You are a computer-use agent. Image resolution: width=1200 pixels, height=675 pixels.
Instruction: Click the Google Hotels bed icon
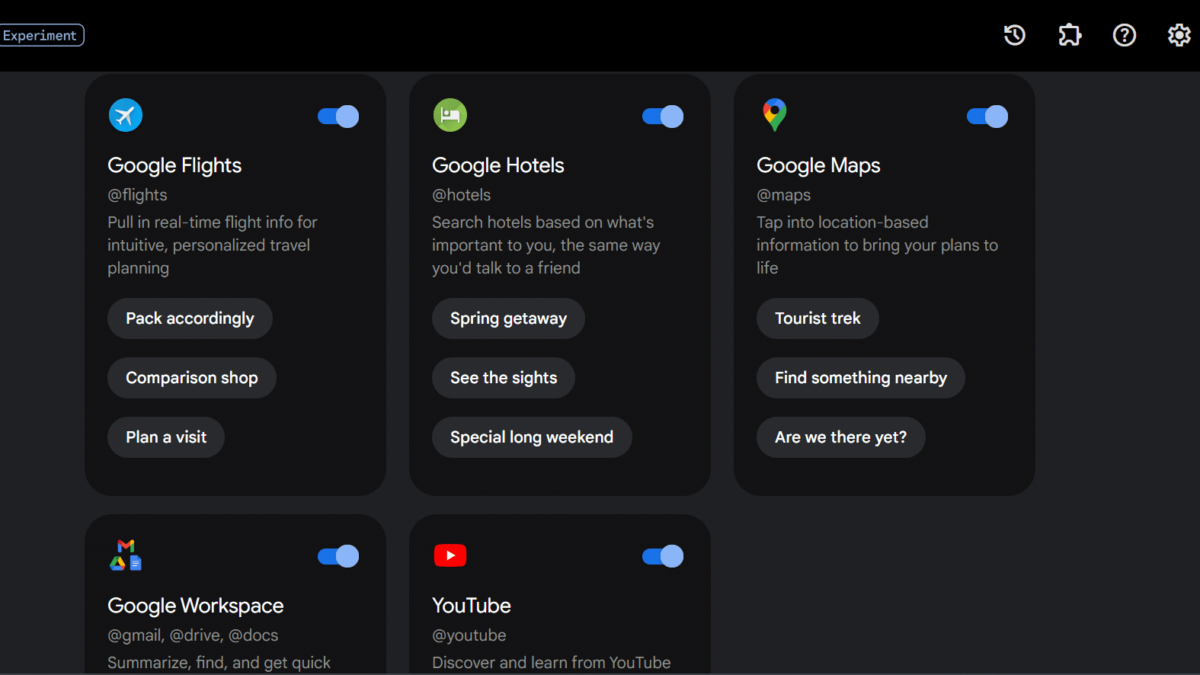(450, 115)
